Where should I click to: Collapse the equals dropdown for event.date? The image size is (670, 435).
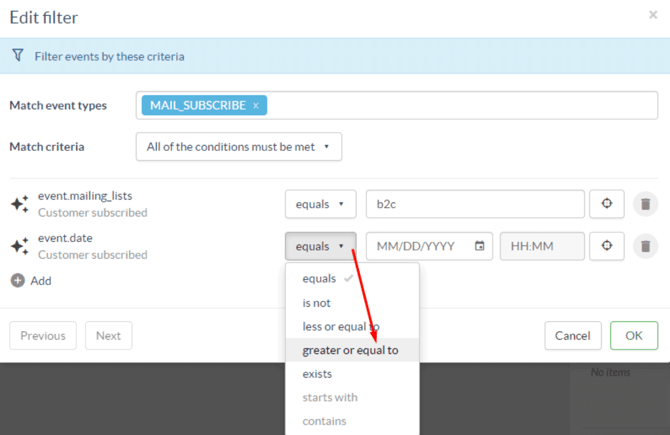tap(320, 246)
